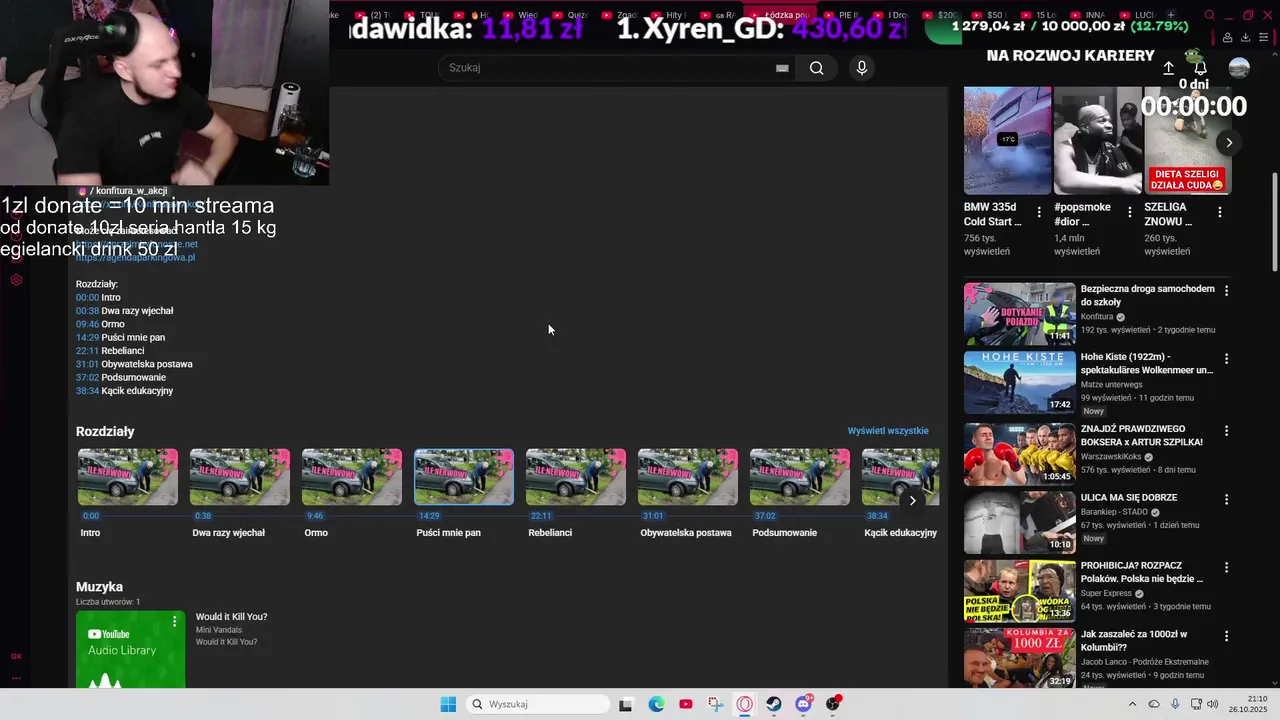Open OBS Studio from the taskbar

point(833,704)
